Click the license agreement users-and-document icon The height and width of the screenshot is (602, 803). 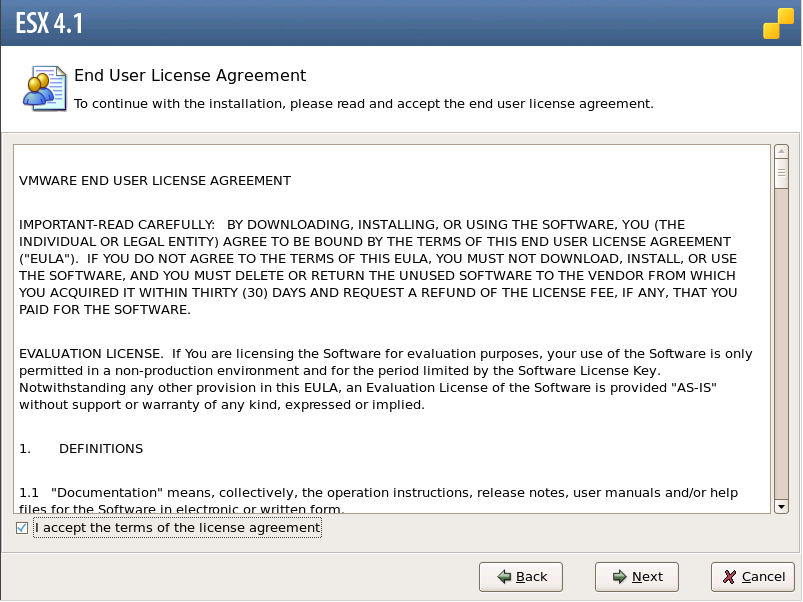(45, 89)
